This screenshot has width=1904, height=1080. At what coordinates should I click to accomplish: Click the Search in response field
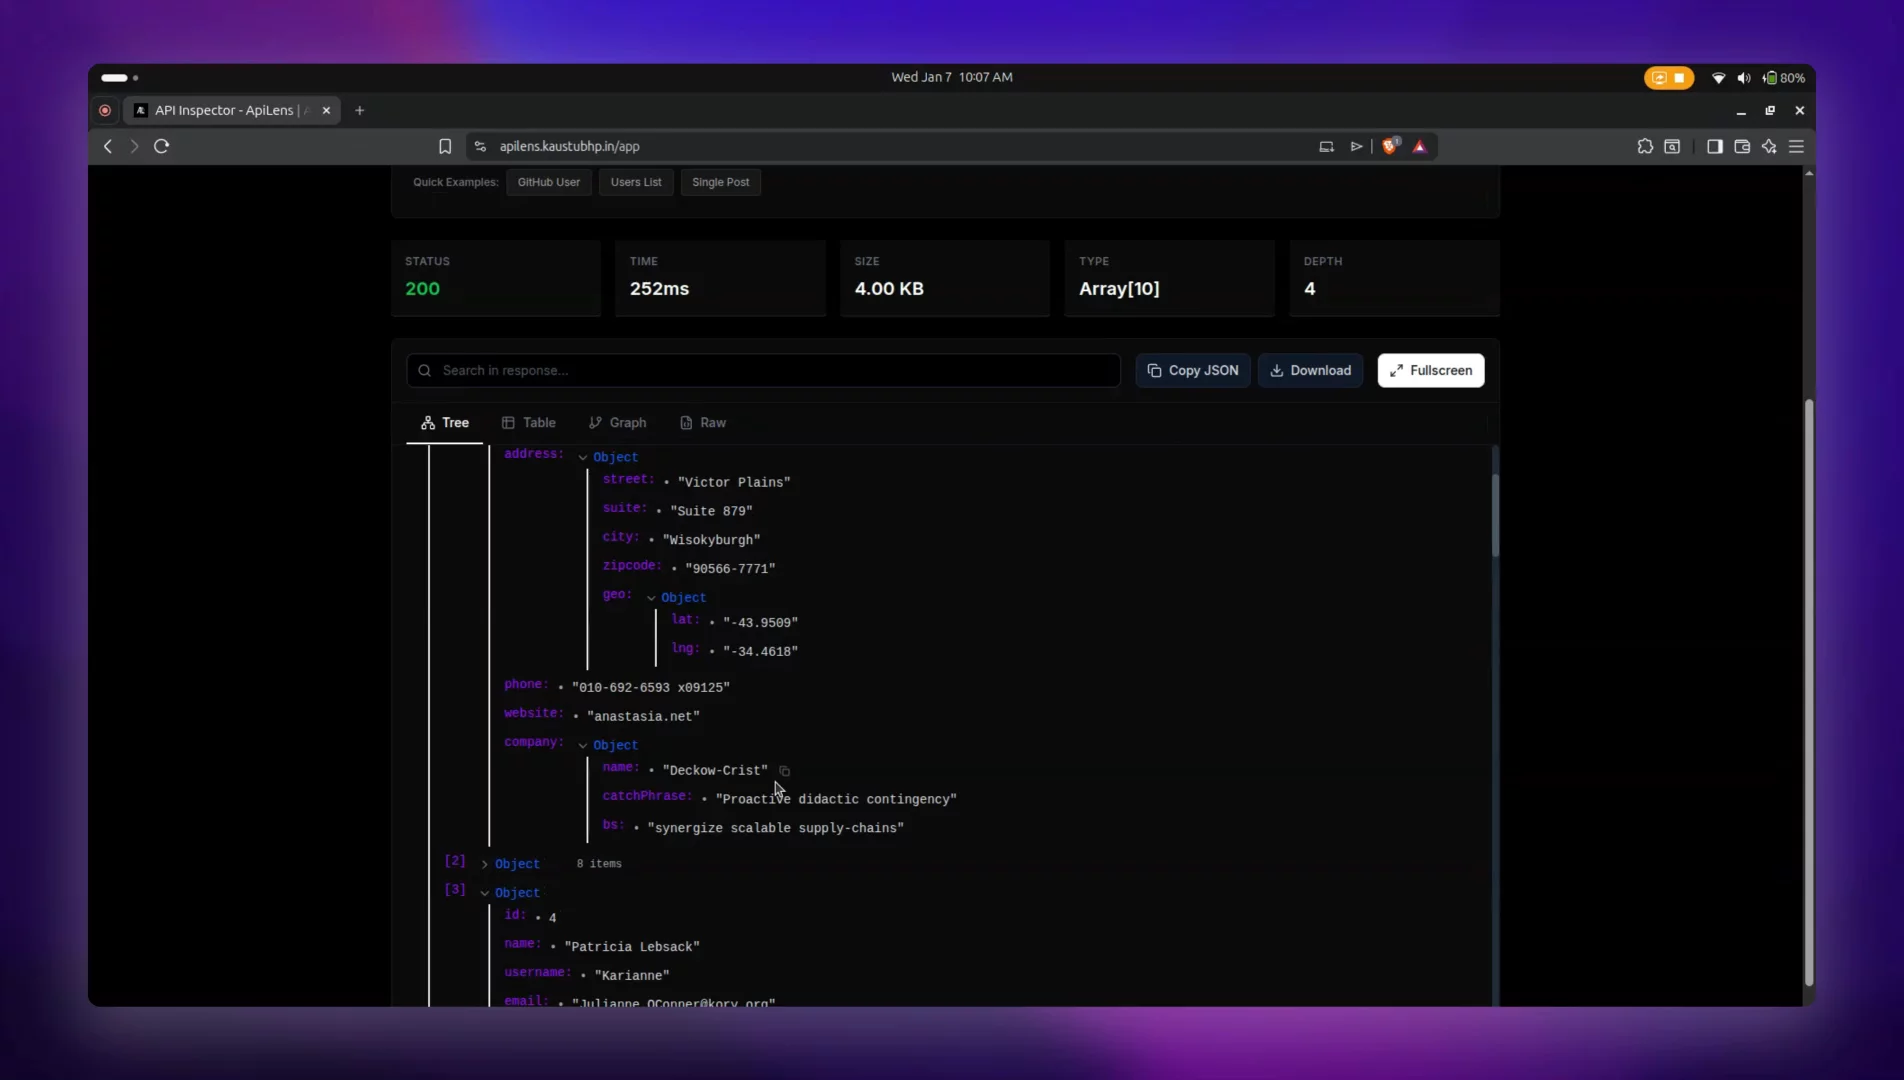coord(763,370)
